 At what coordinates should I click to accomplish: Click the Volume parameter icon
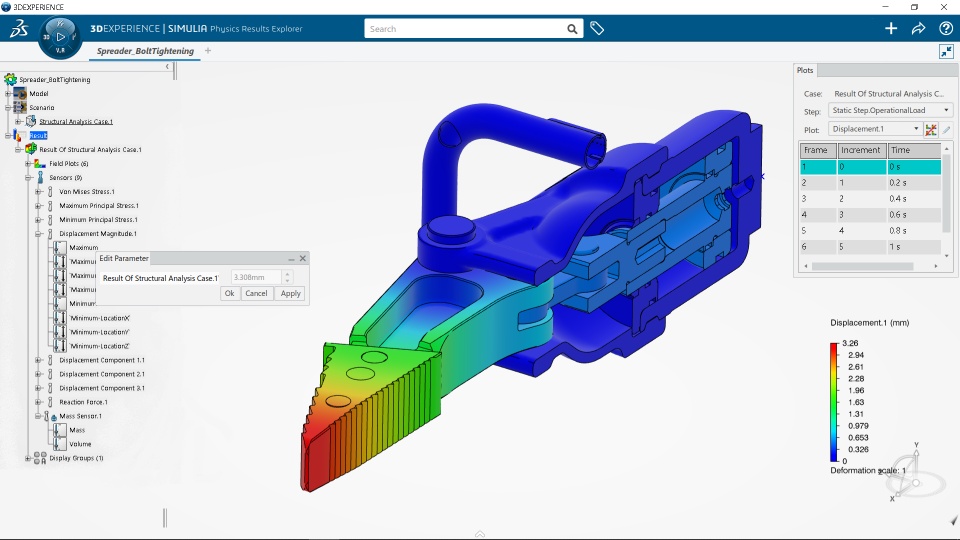[60, 444]
